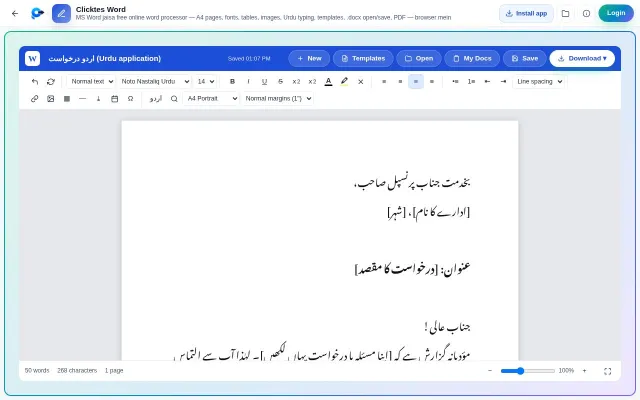640x400 pixels.
Task: Click the salutation line جناب عالی
Action: (x=447, y=327)
